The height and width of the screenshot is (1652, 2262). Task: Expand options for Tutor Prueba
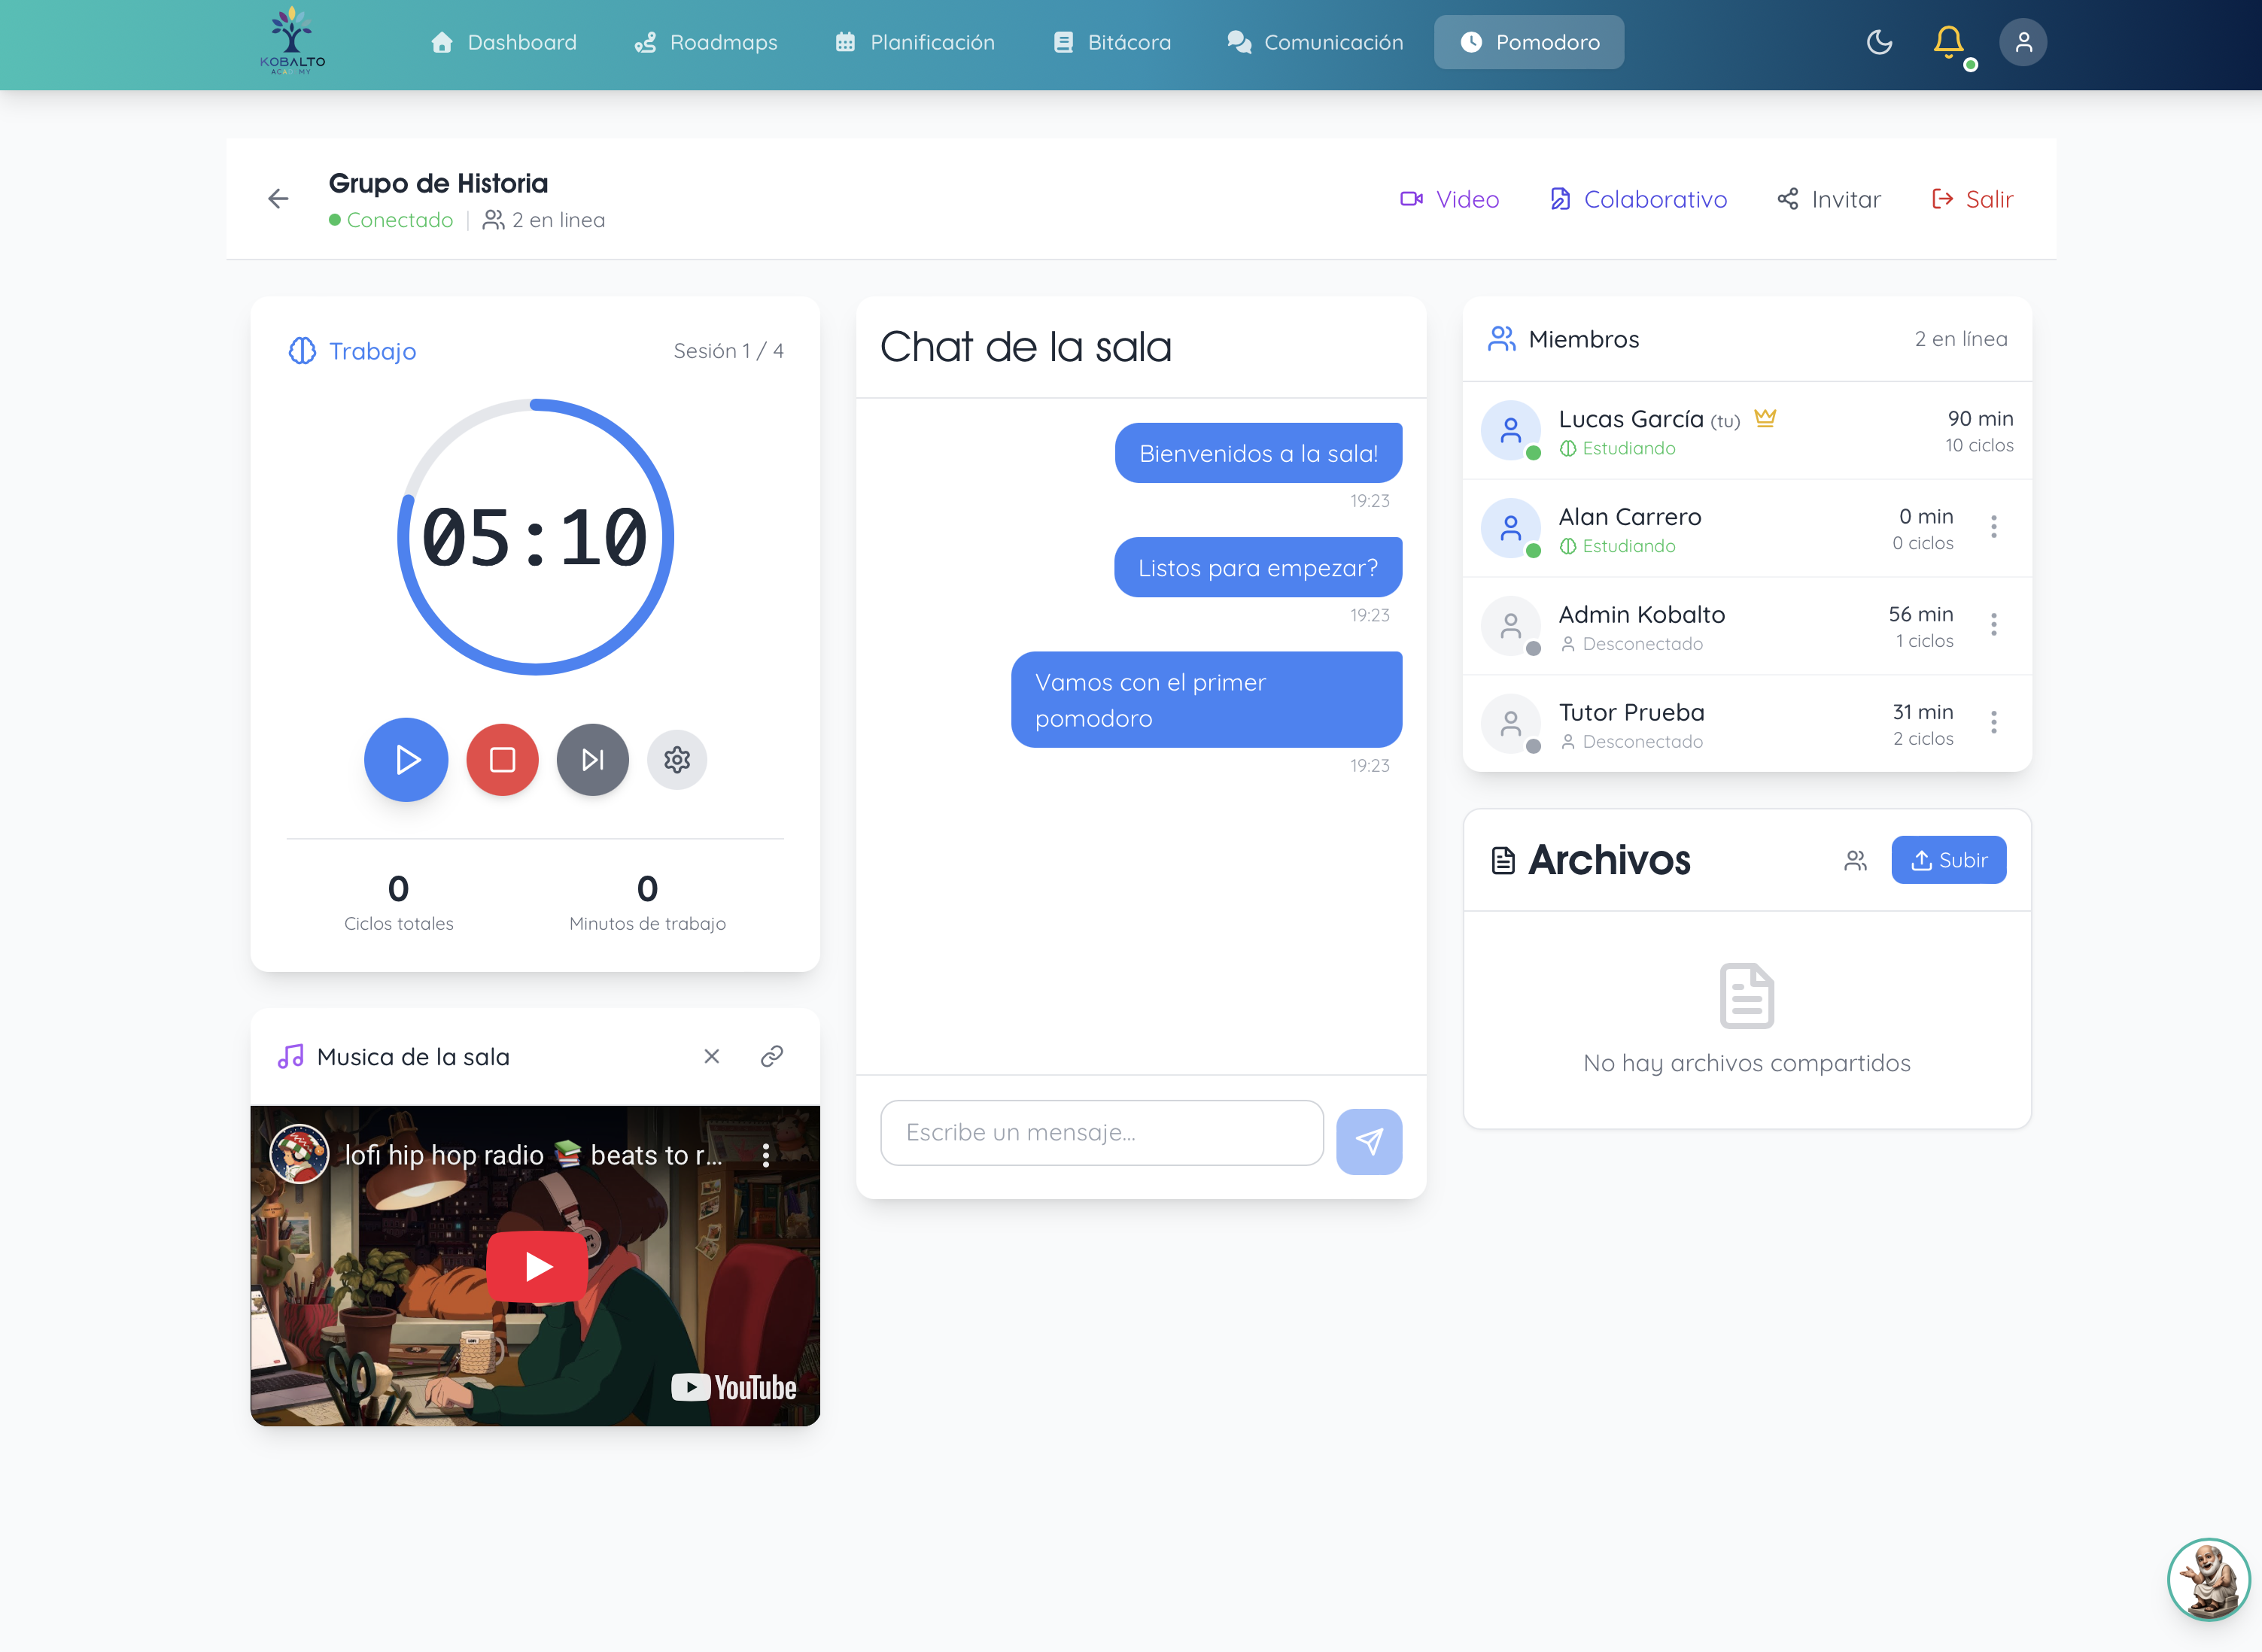pos(1993,722)
